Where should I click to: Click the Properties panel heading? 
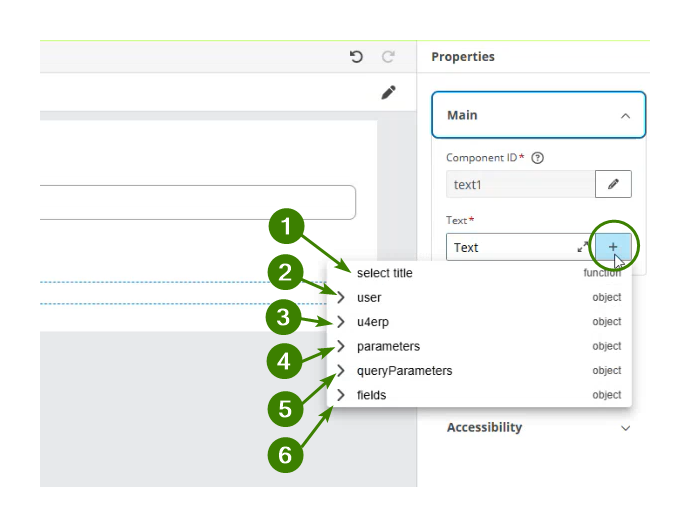463,57
